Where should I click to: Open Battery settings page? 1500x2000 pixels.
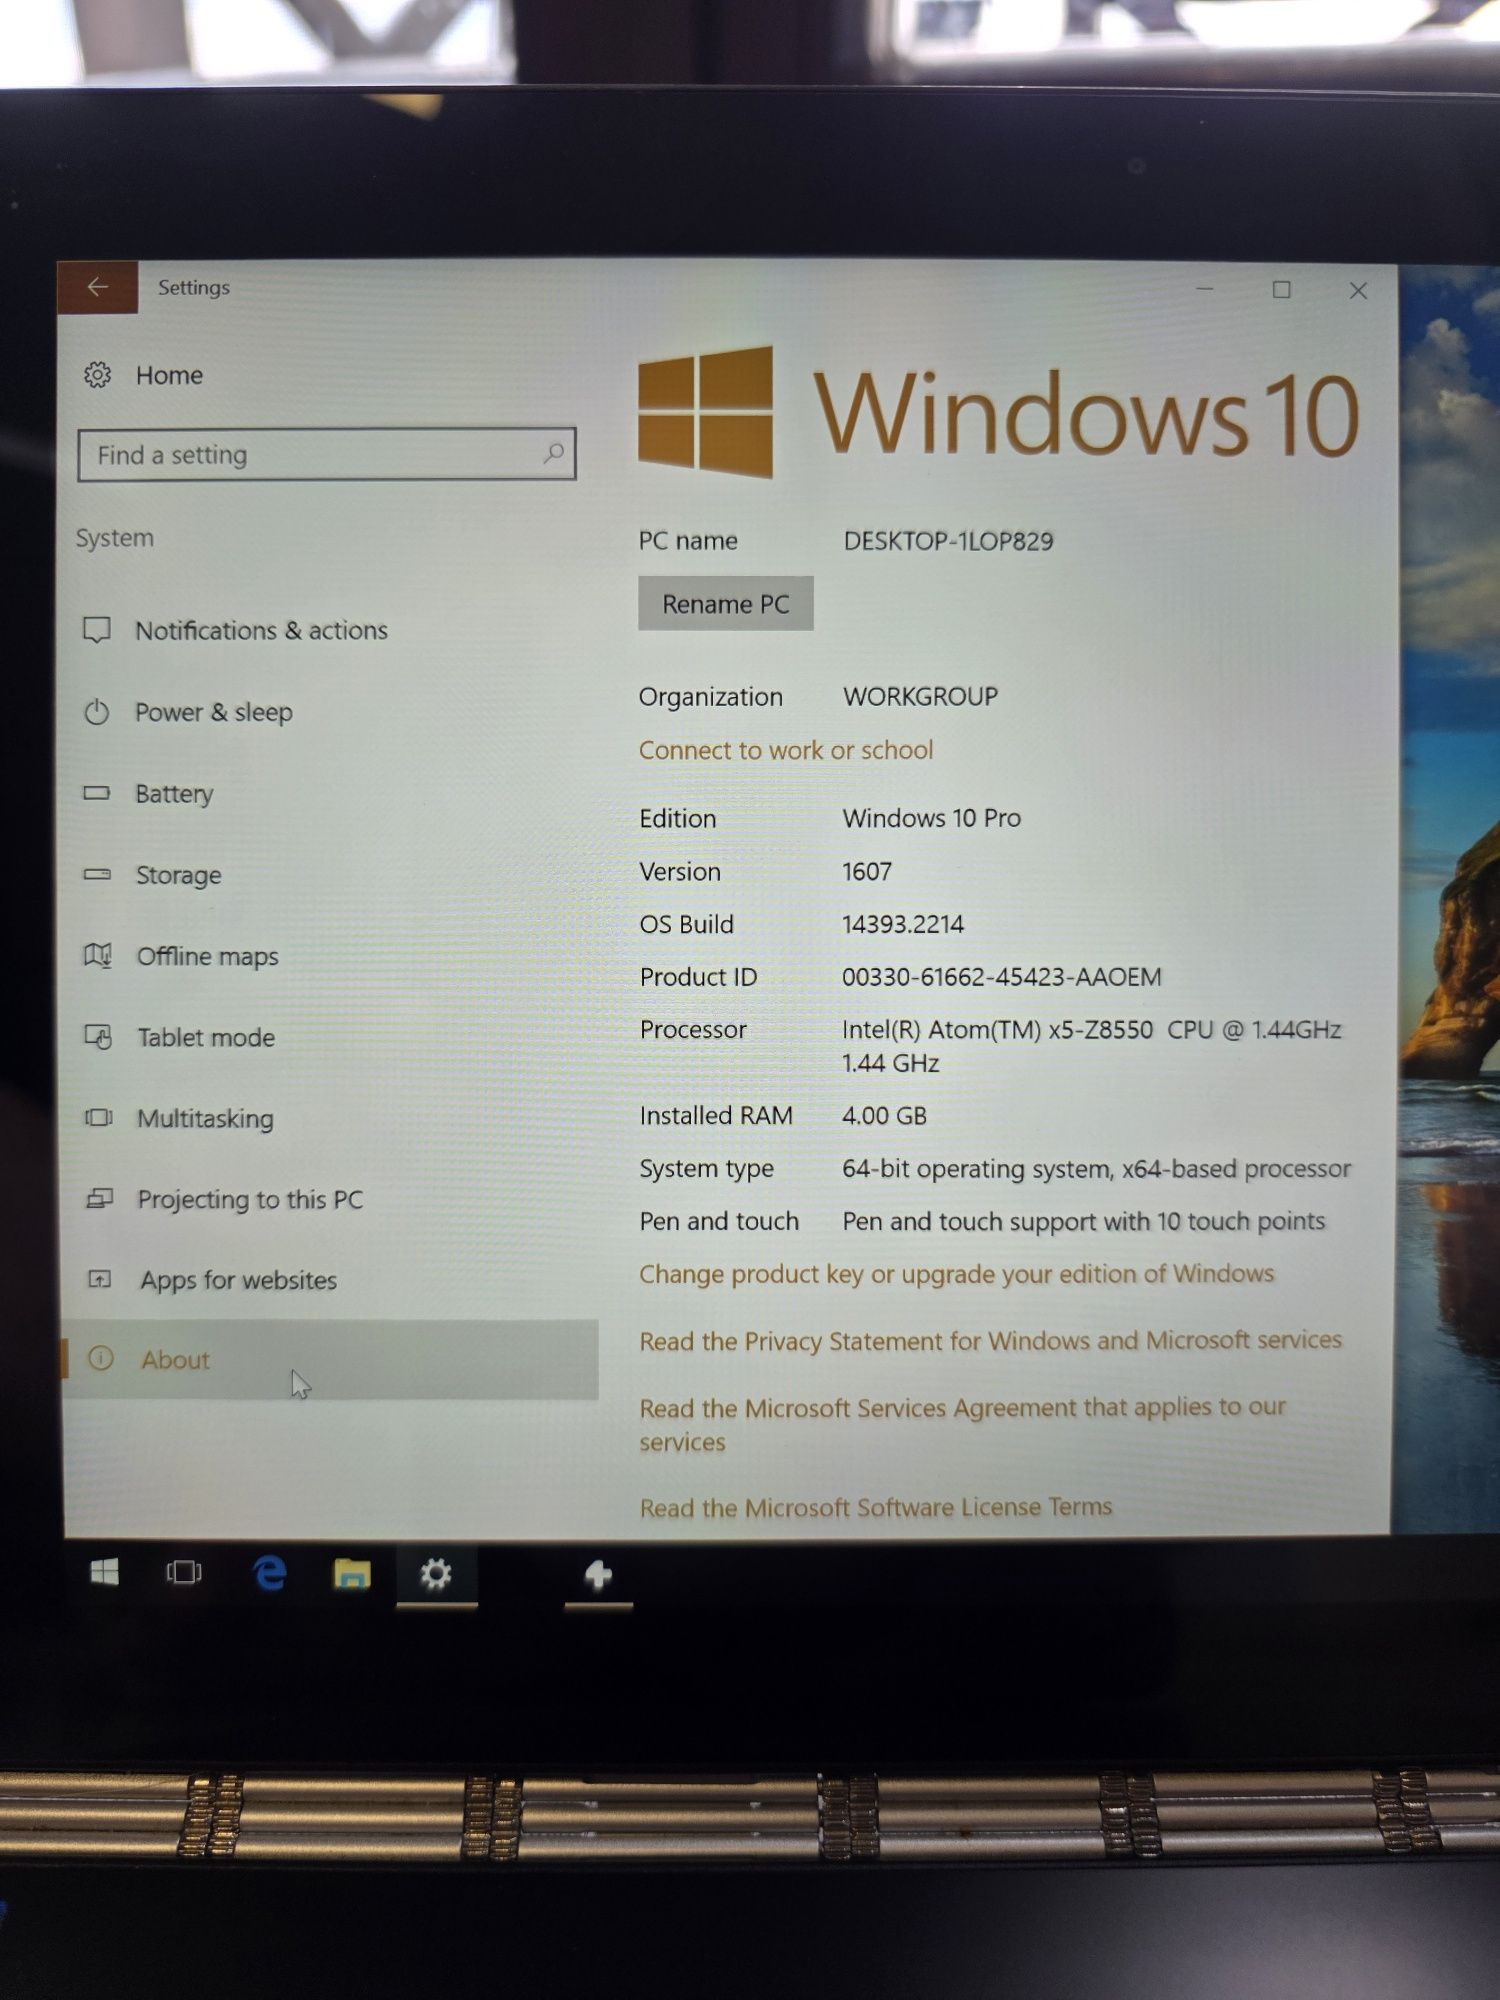(x=175, y=793)
